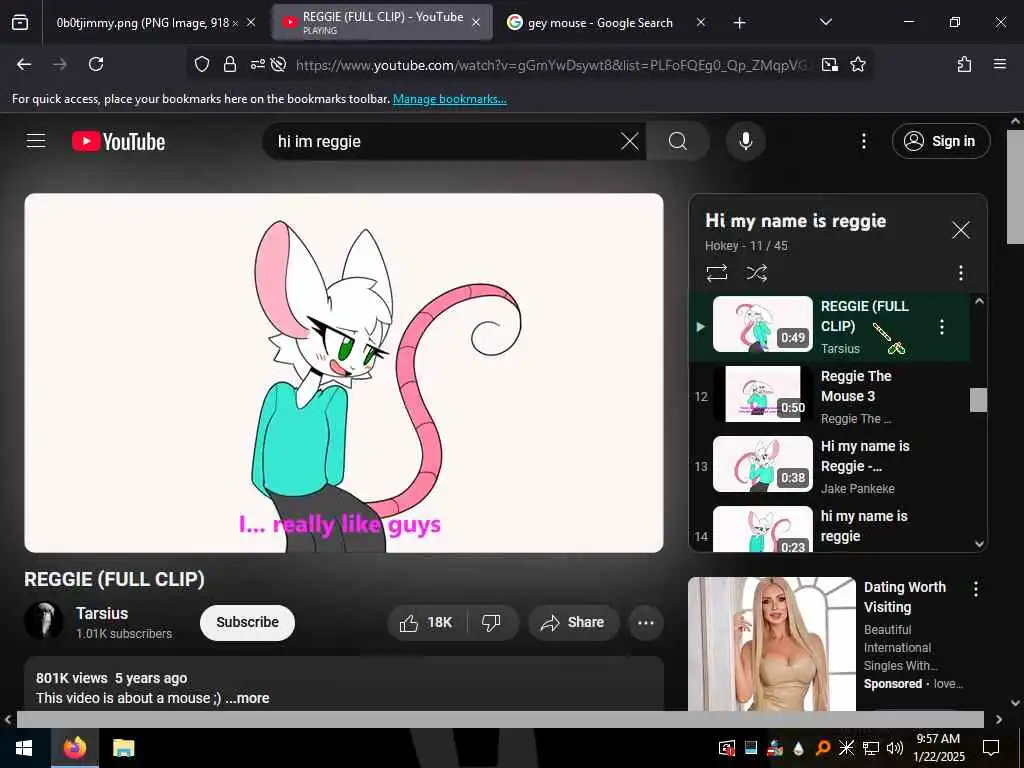
Task: Close the gey mouse Google Search tab
Action: click(x=701, y=23)
